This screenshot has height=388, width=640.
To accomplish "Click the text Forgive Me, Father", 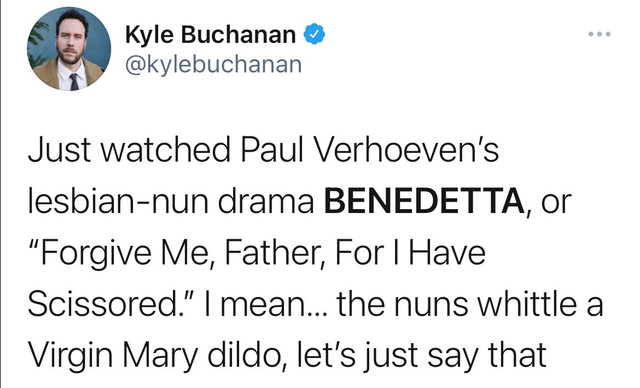I will point(176,253).
